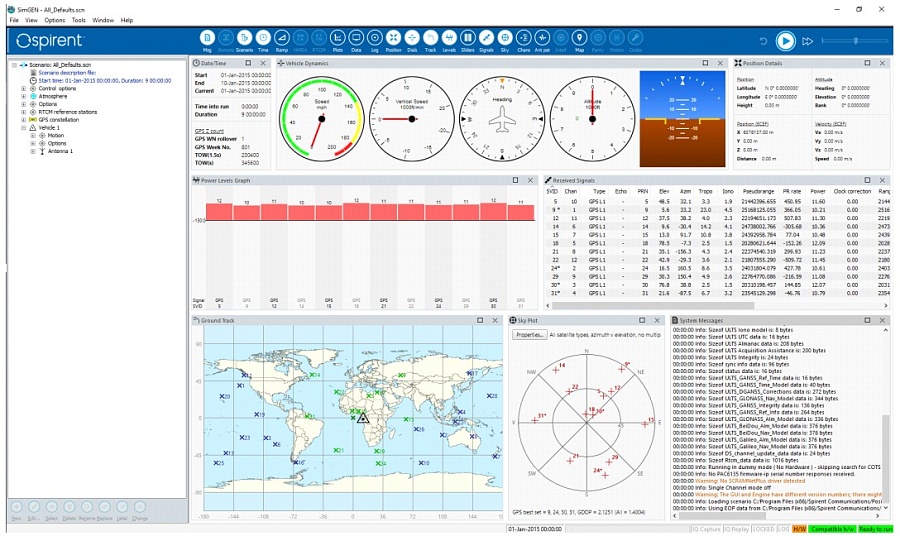Expand the Control options node
The image size is (900, 536).
pyautogui.click(x=23, y=88)
